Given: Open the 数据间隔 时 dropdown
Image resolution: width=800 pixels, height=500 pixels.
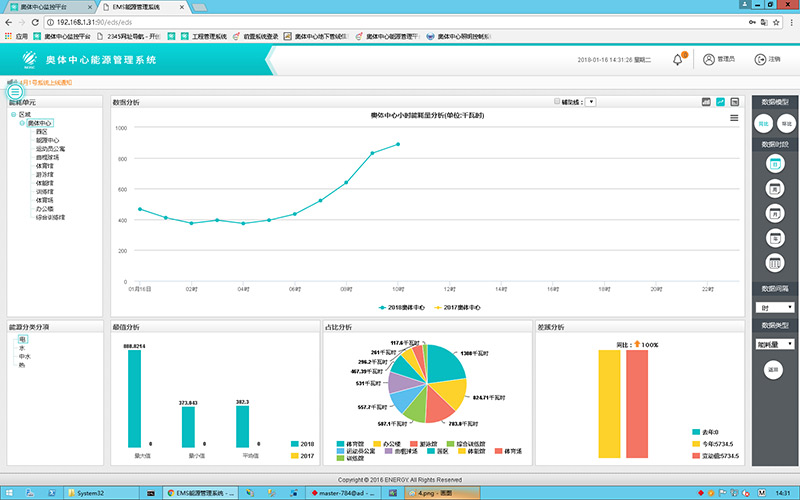Looking at the screenshot, I should pos(774,307).
